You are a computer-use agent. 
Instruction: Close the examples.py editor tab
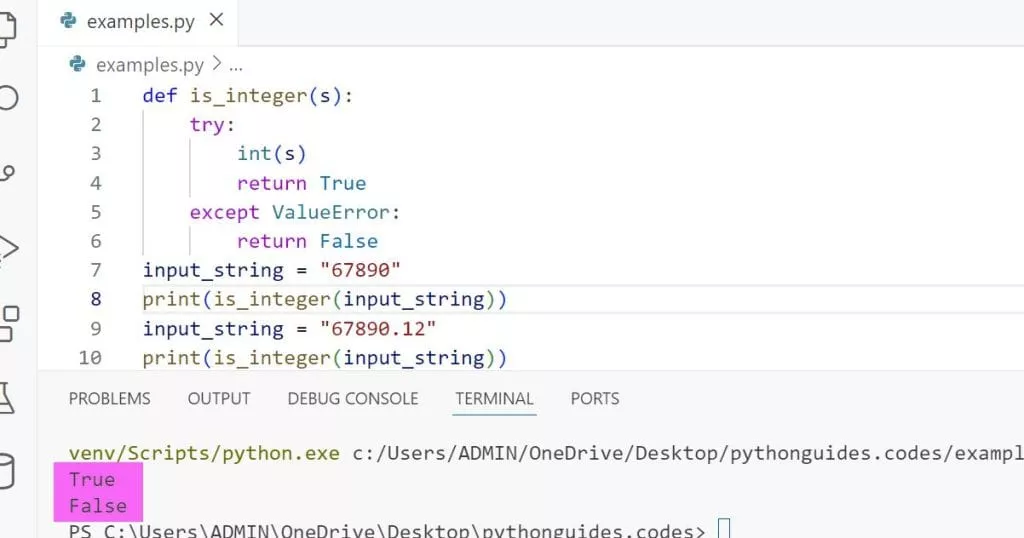pos(218,20)
